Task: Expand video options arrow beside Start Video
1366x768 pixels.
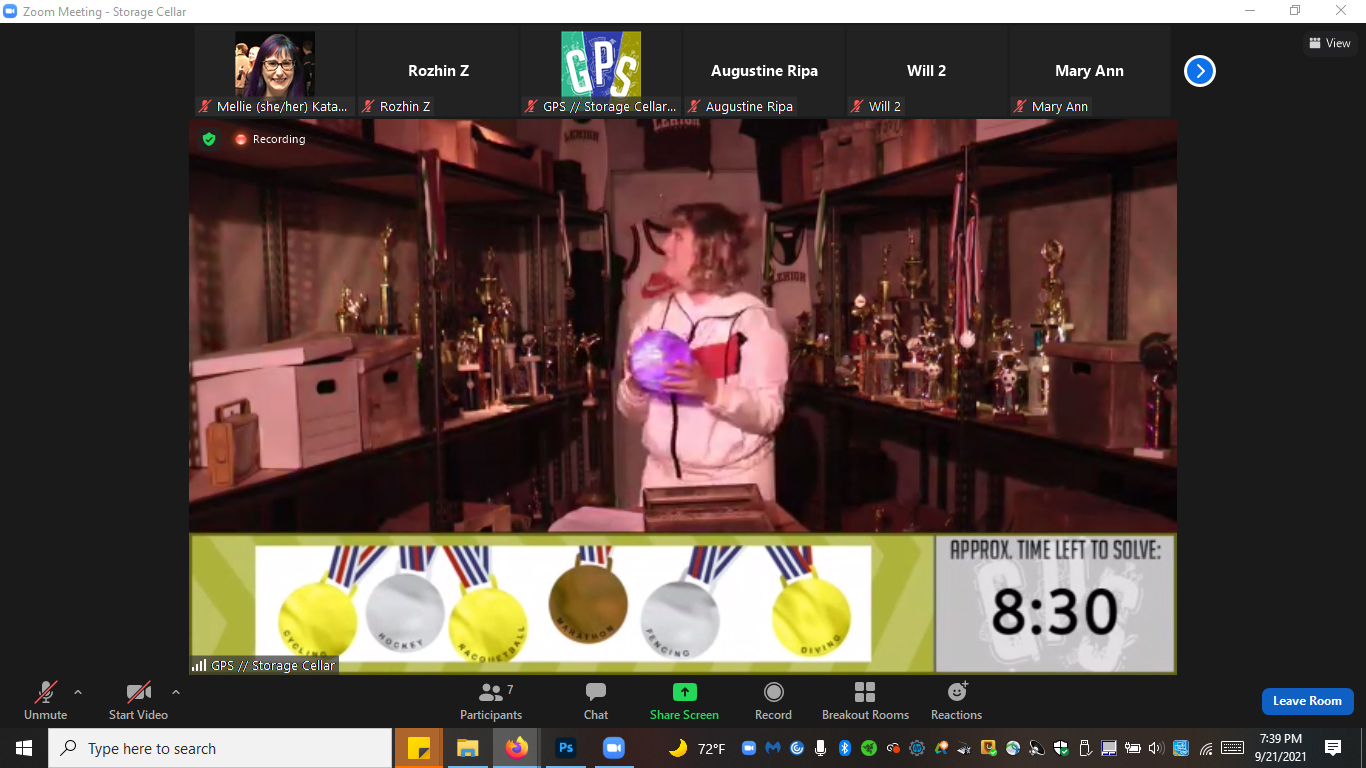Action: [176, 692]
